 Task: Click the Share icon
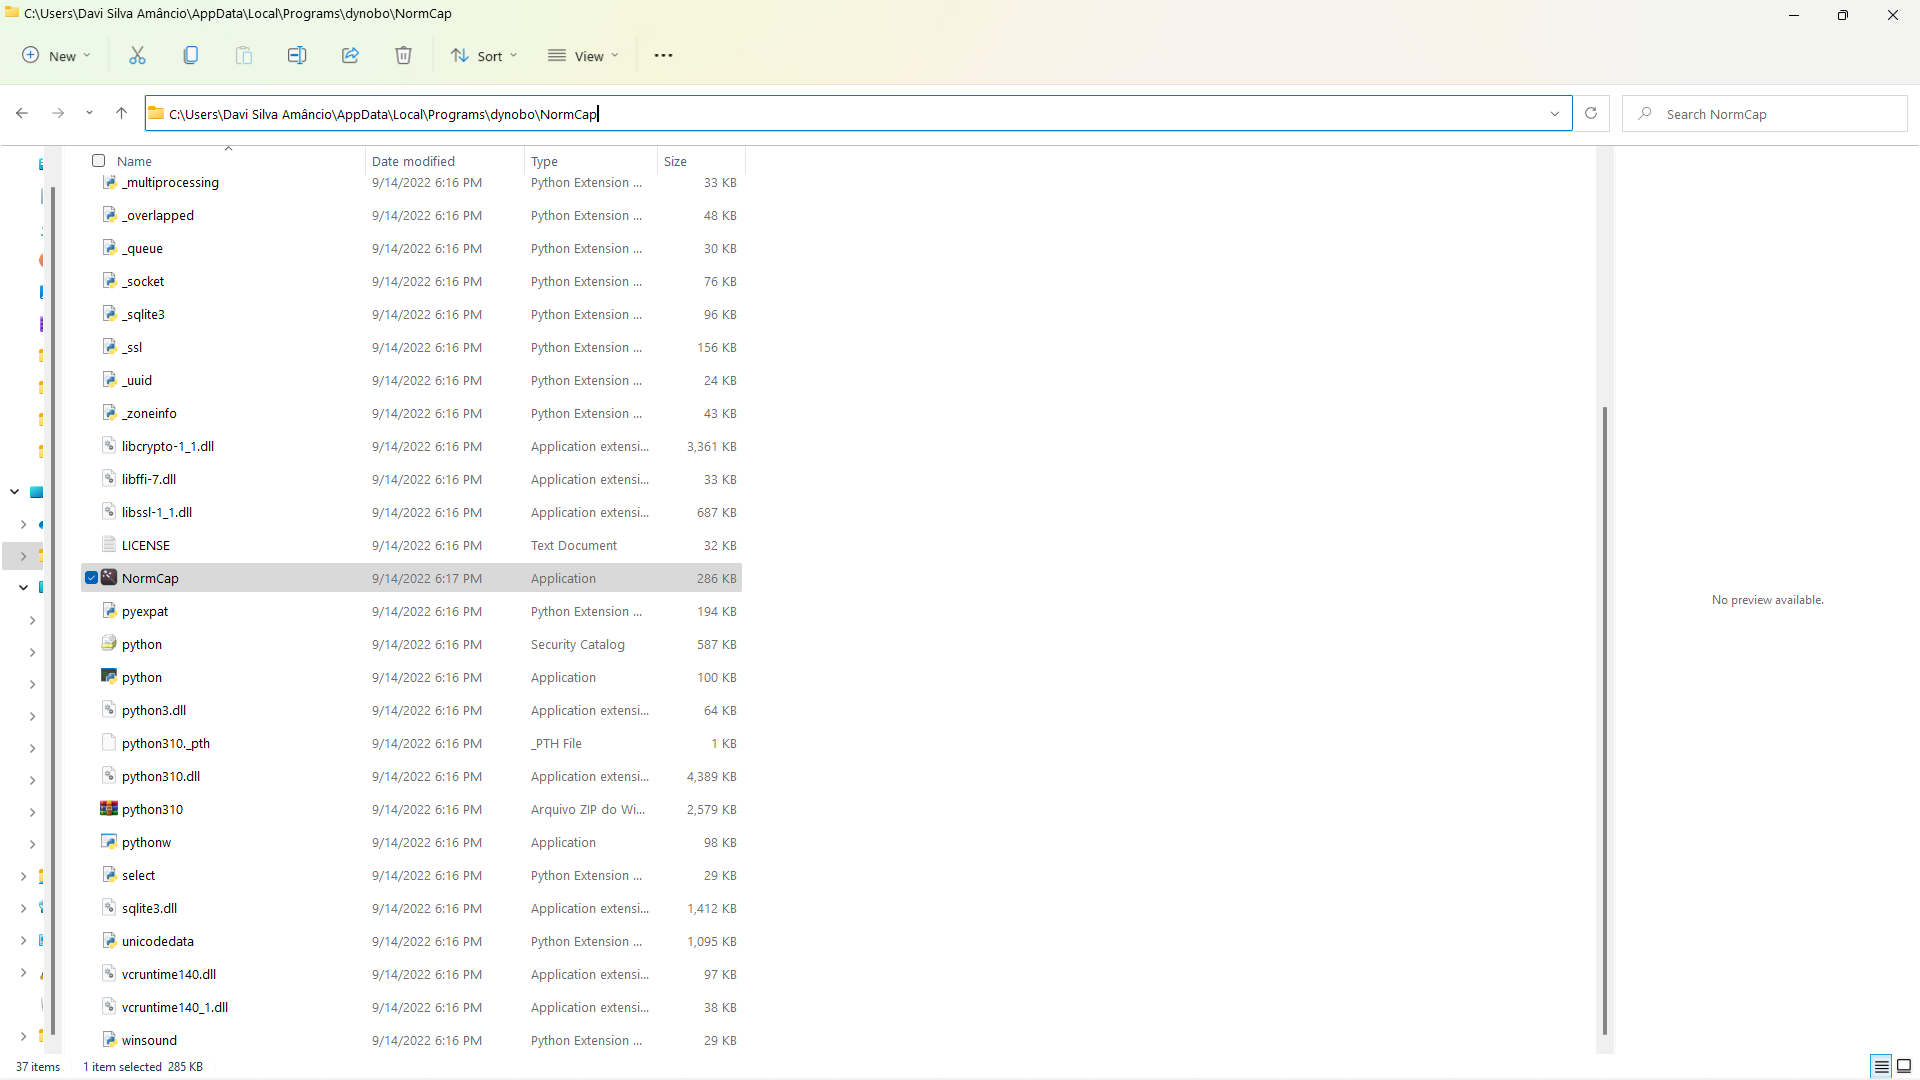tap(350, 55)
